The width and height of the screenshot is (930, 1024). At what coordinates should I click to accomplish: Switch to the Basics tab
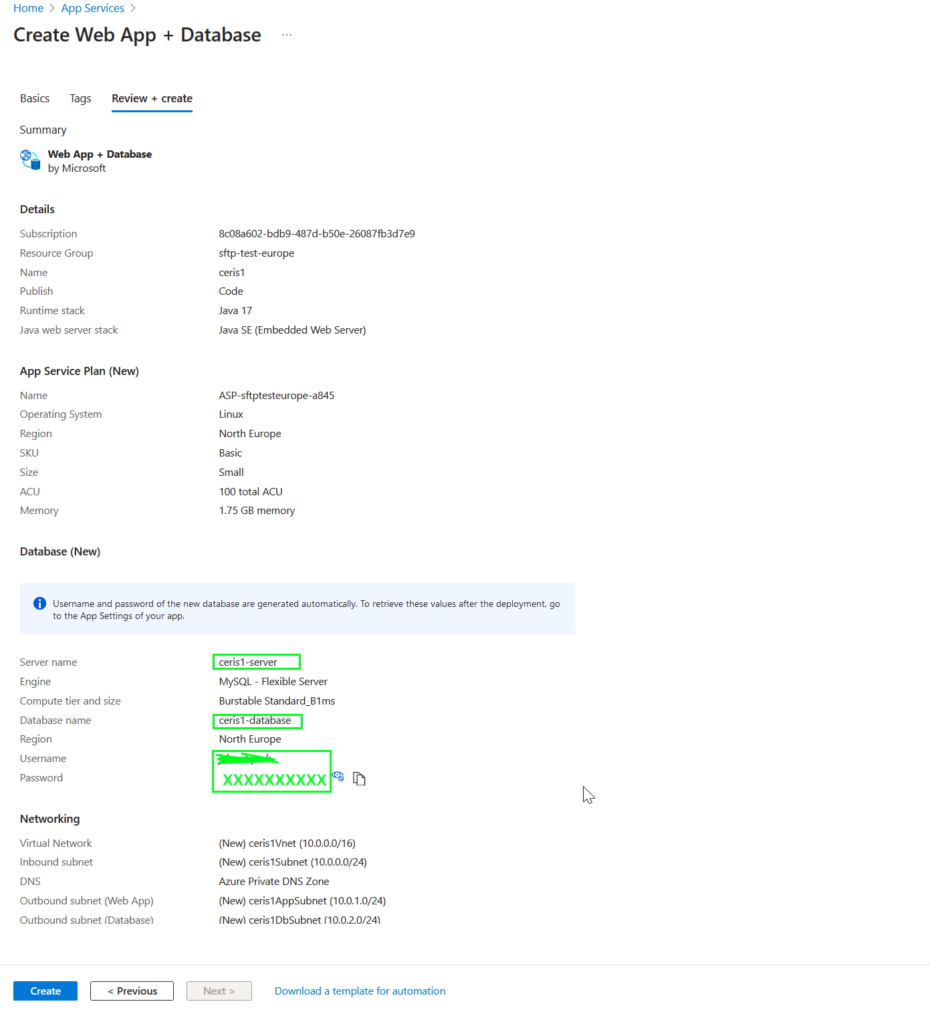(35, 99)
